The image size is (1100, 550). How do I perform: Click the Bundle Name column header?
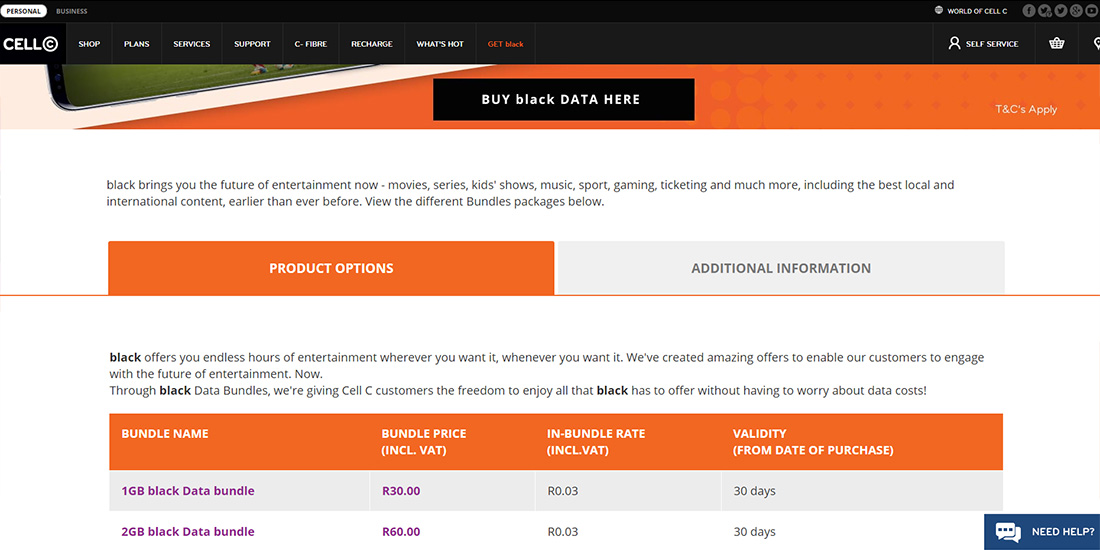pyautogui.click(x=165, y=434)
